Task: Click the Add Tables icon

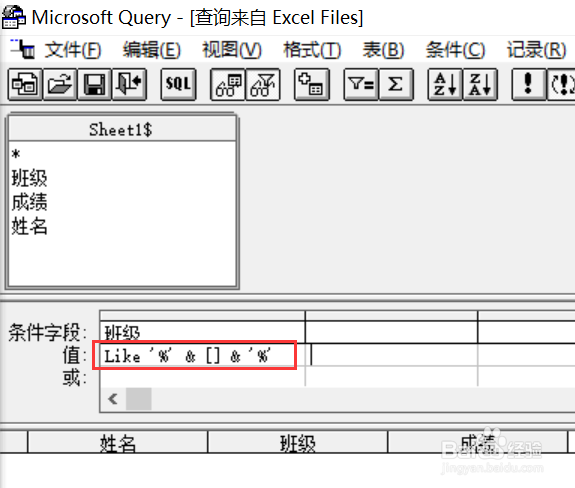Action: (312, 84)
